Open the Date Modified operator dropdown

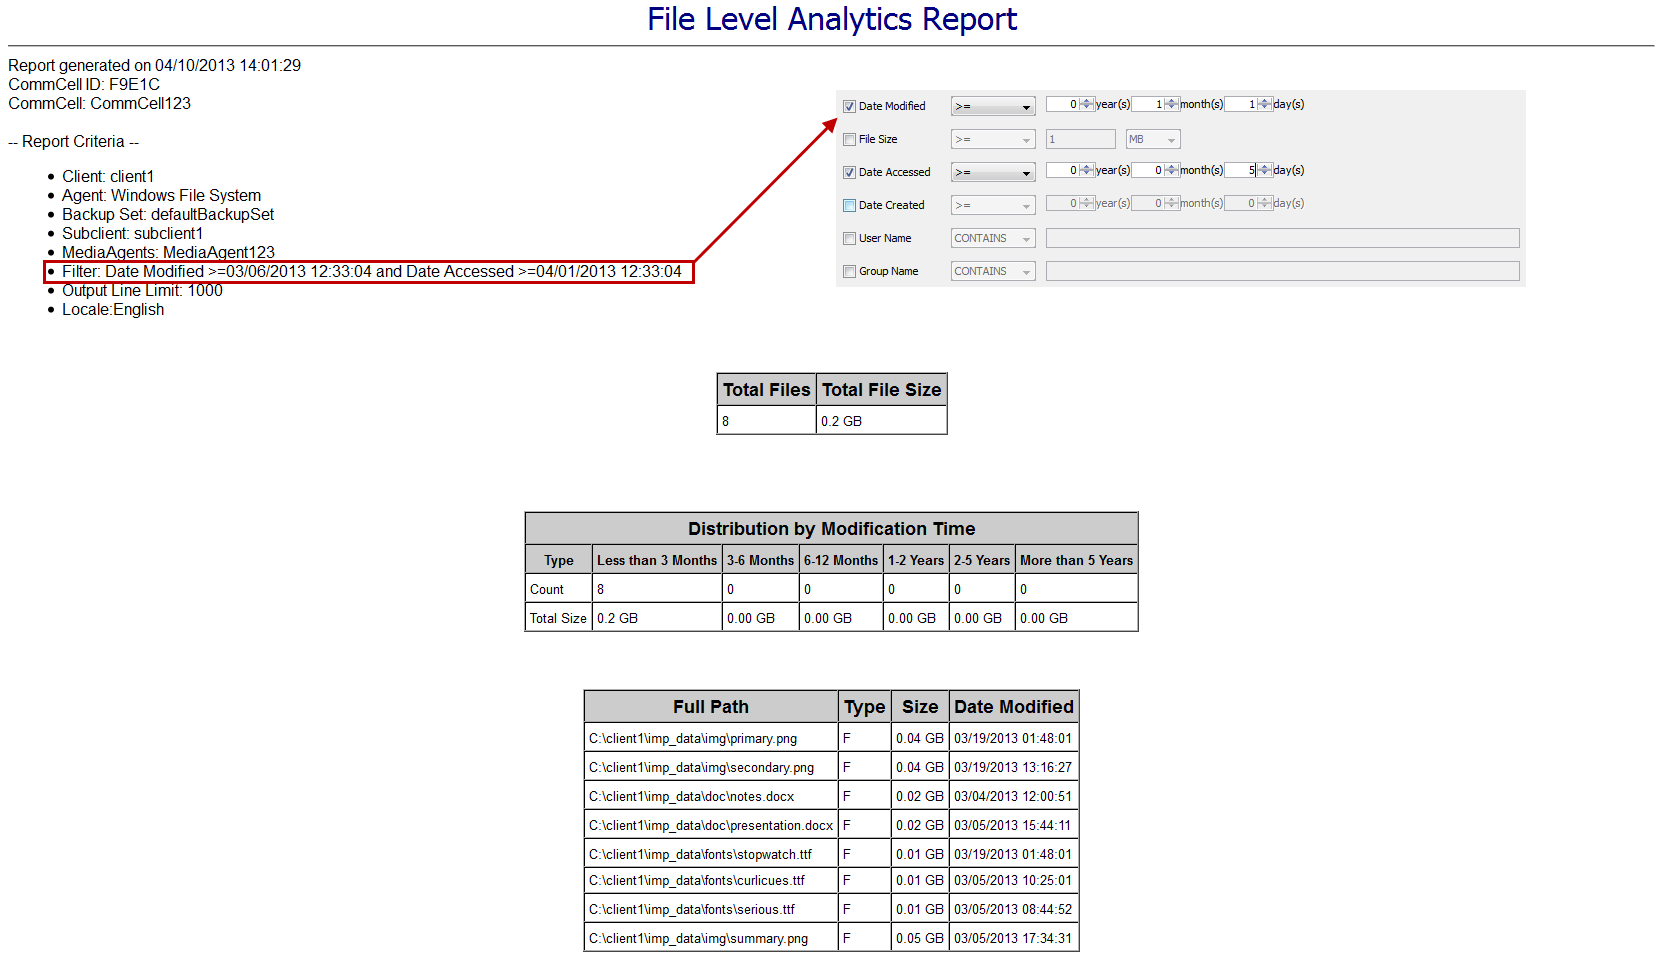pyautogui.click(x=992, y=106)
